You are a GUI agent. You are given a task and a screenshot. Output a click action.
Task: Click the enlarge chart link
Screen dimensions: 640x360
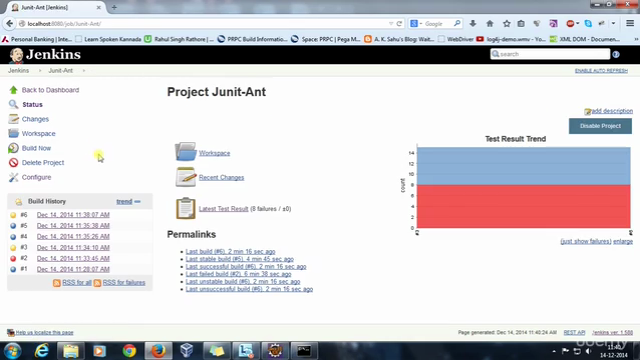coord(623,241)
